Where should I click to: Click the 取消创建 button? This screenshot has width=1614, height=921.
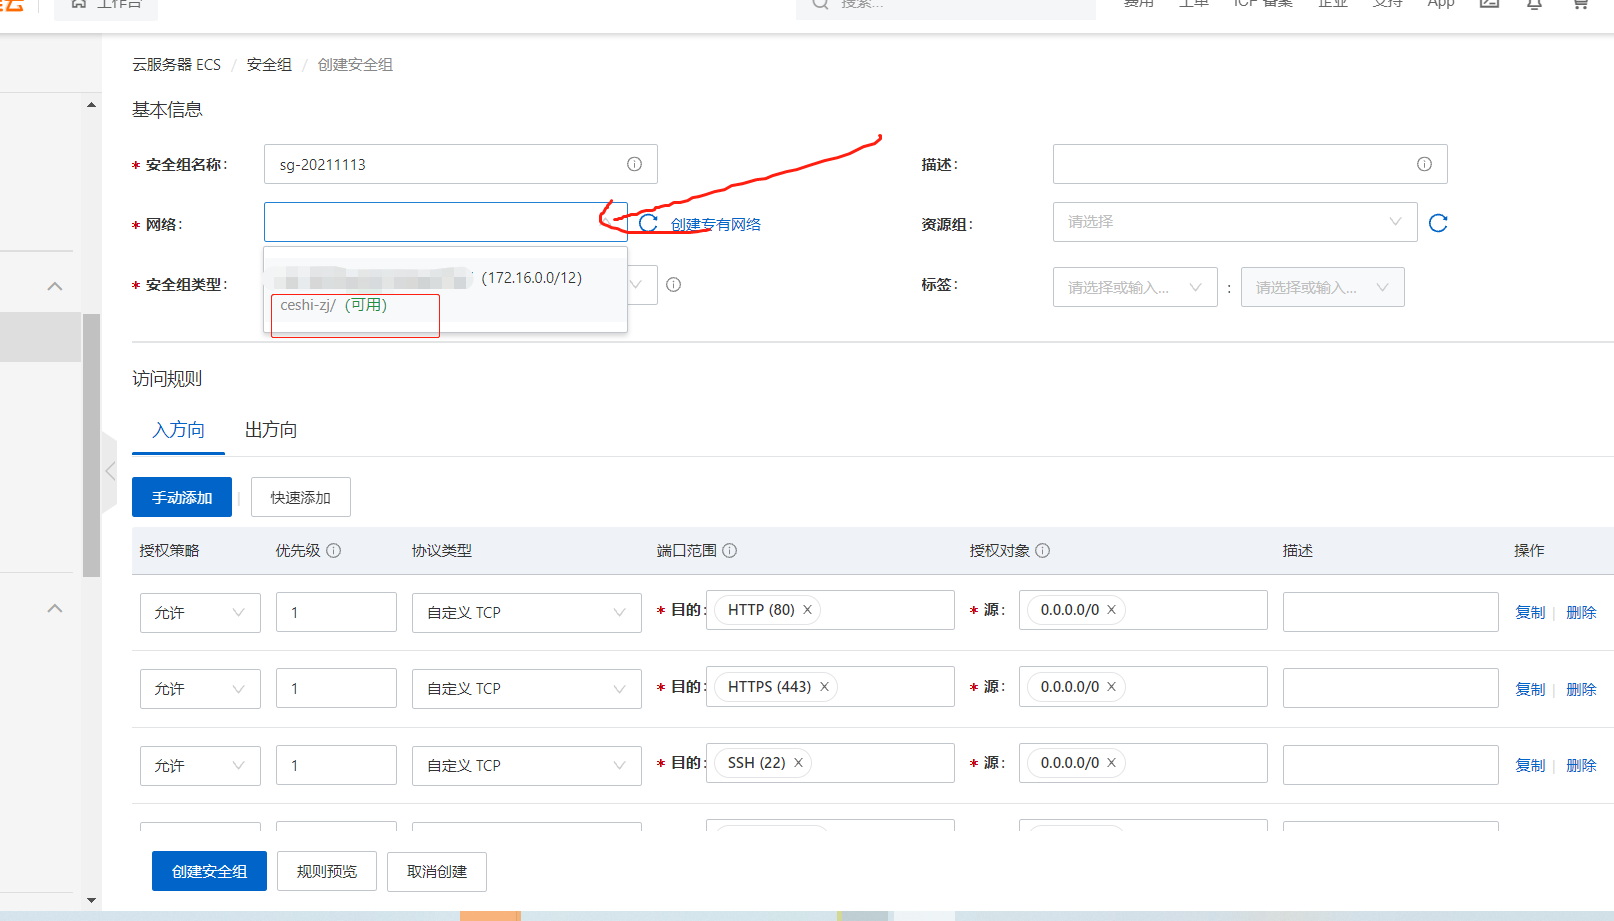point(437,871)
